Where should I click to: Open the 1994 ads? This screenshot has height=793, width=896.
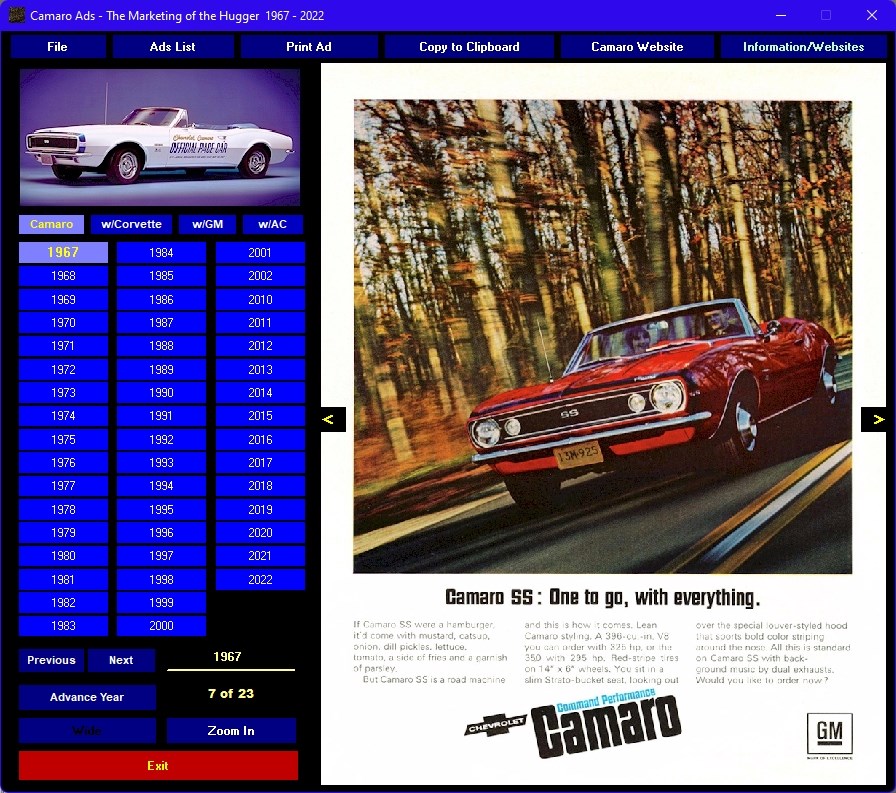click(161, 486)
